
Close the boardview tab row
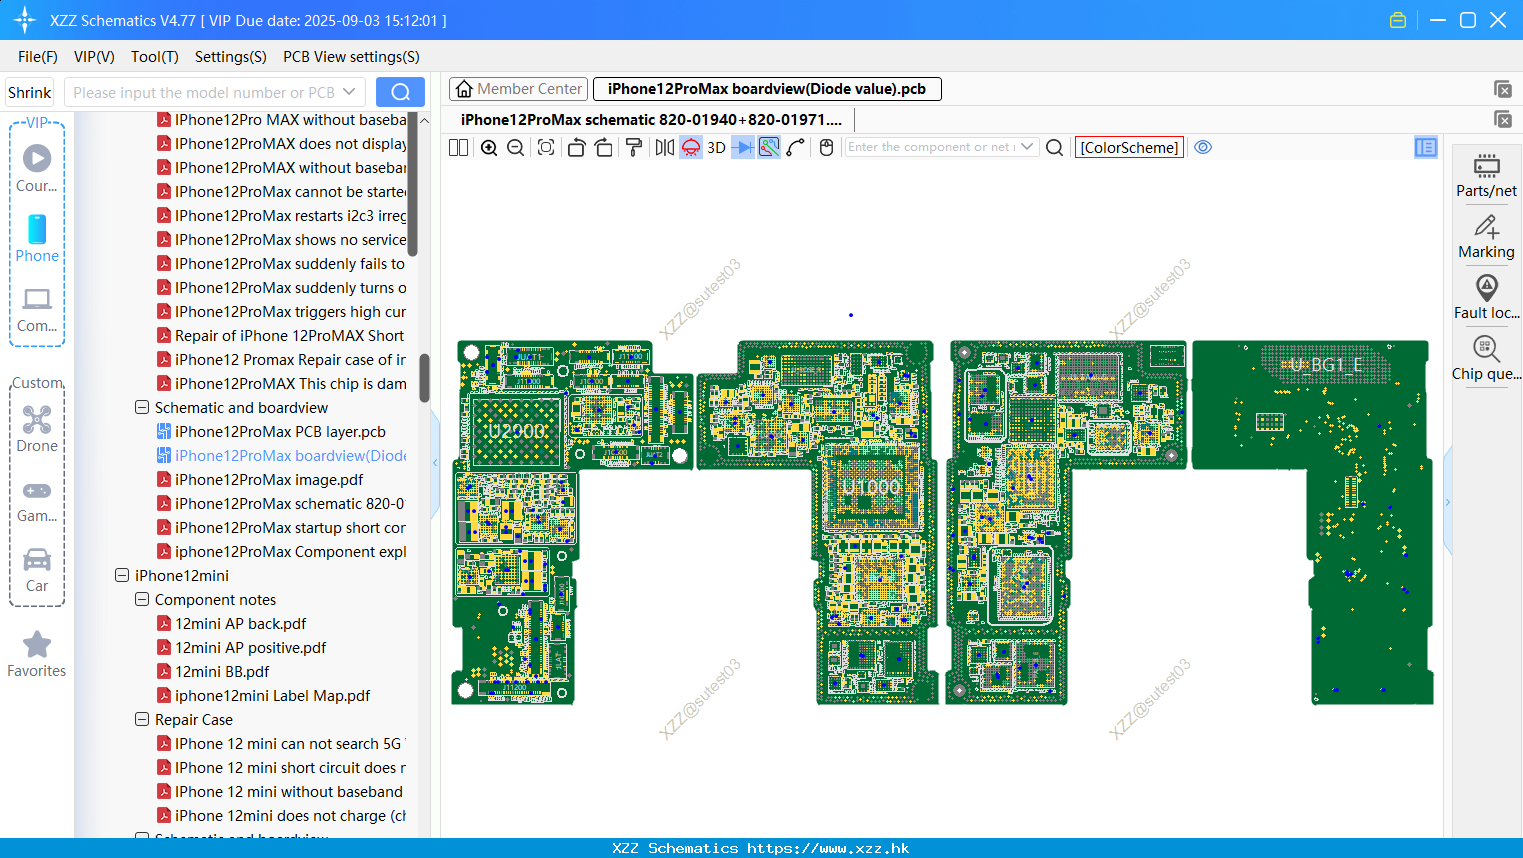(1502, 89)
